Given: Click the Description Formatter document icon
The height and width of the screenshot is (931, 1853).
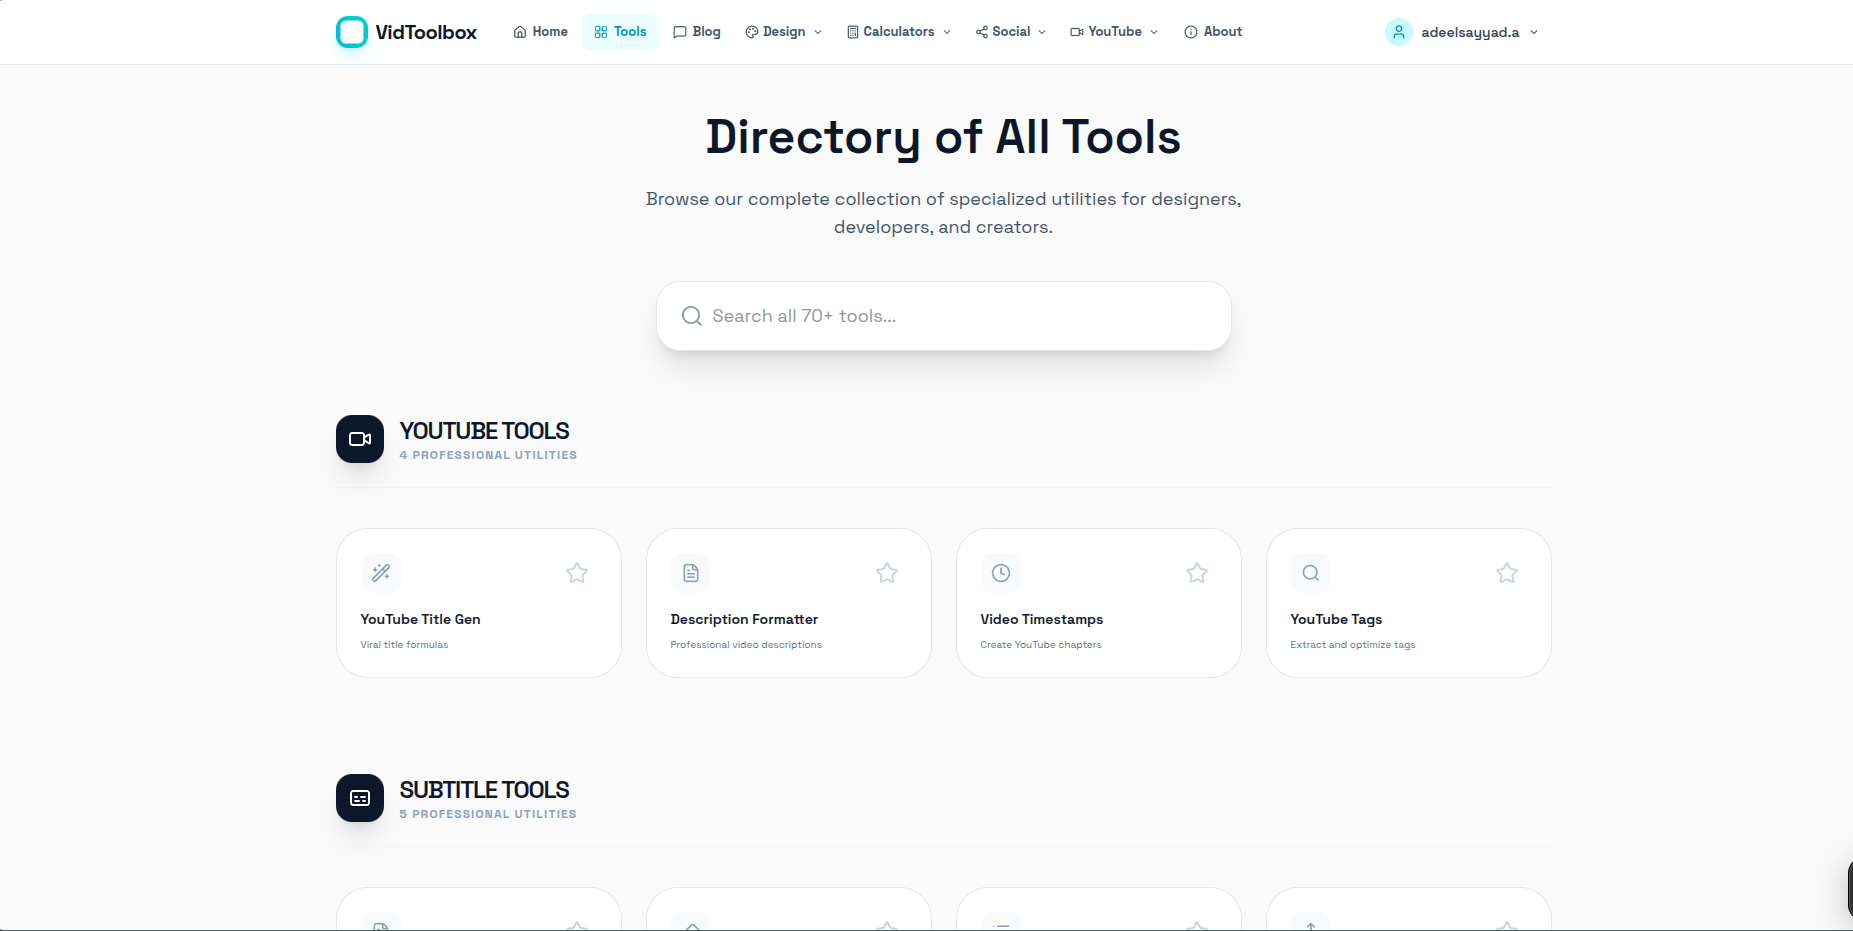Looking at the screenshot, I should pyautogui.click(x=690, y=573).
